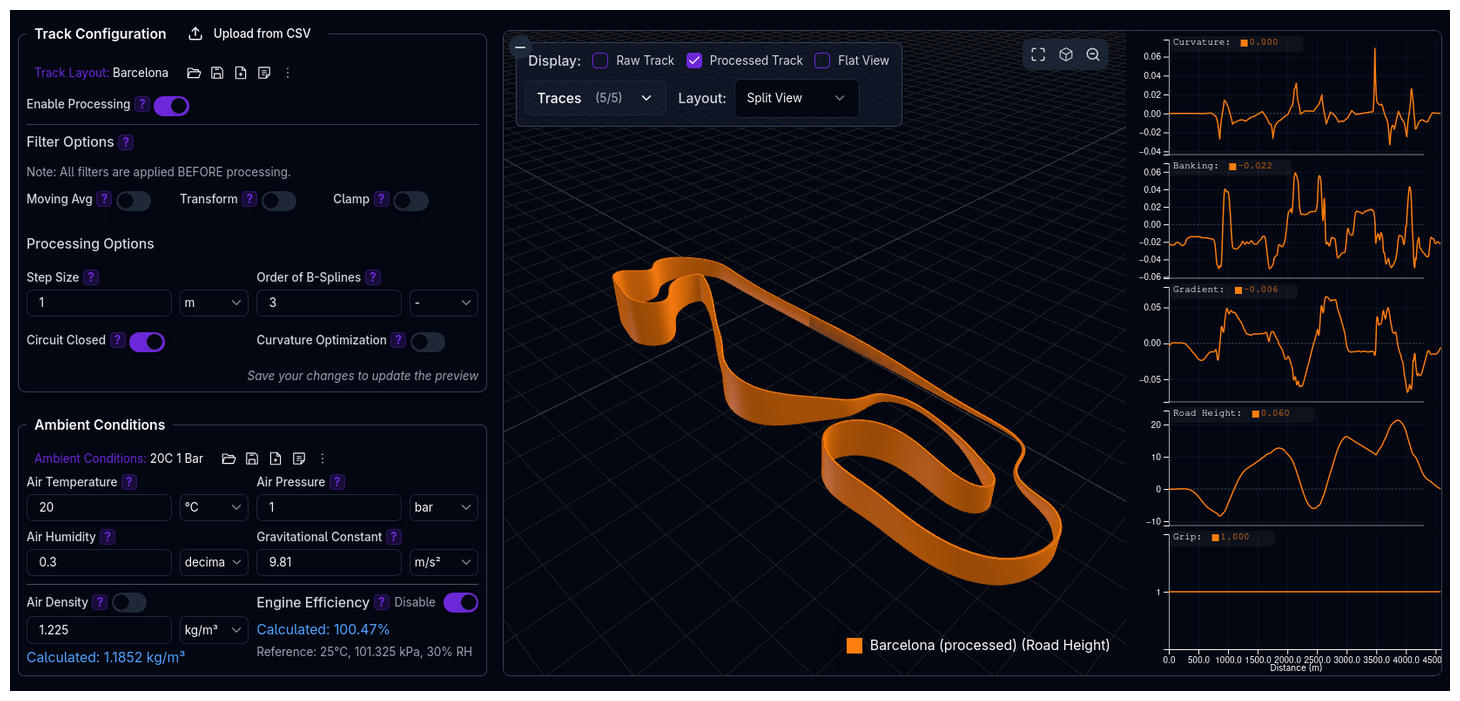Switch display to Flat View

[822, 60]
